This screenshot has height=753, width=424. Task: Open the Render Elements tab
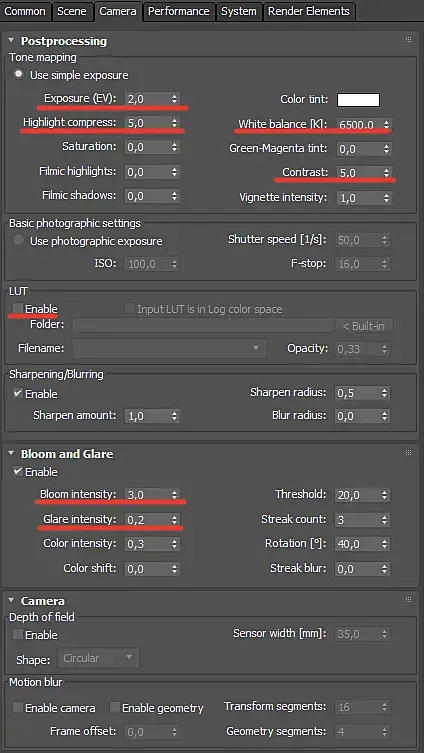pos(309,11)
